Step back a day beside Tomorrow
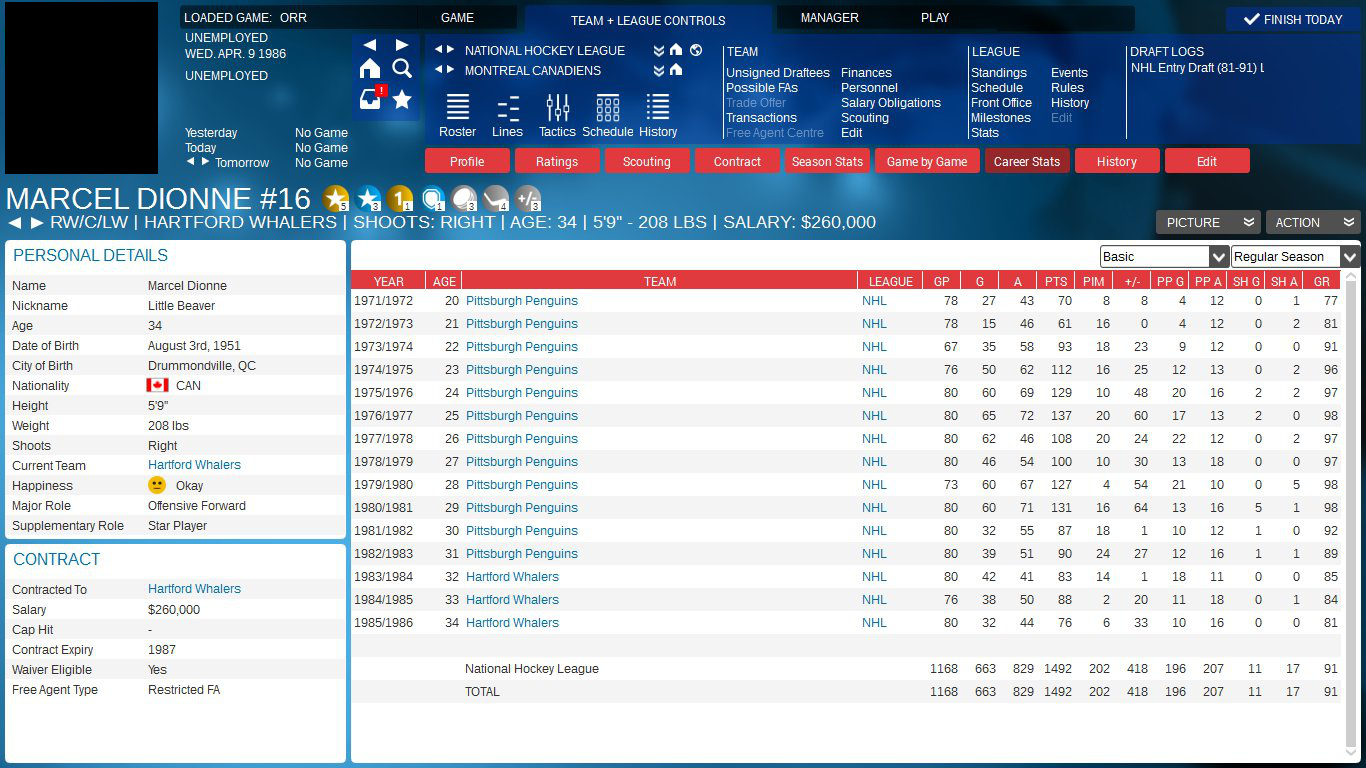This screenshot has width=1366, height=768. tap(191, 162)
